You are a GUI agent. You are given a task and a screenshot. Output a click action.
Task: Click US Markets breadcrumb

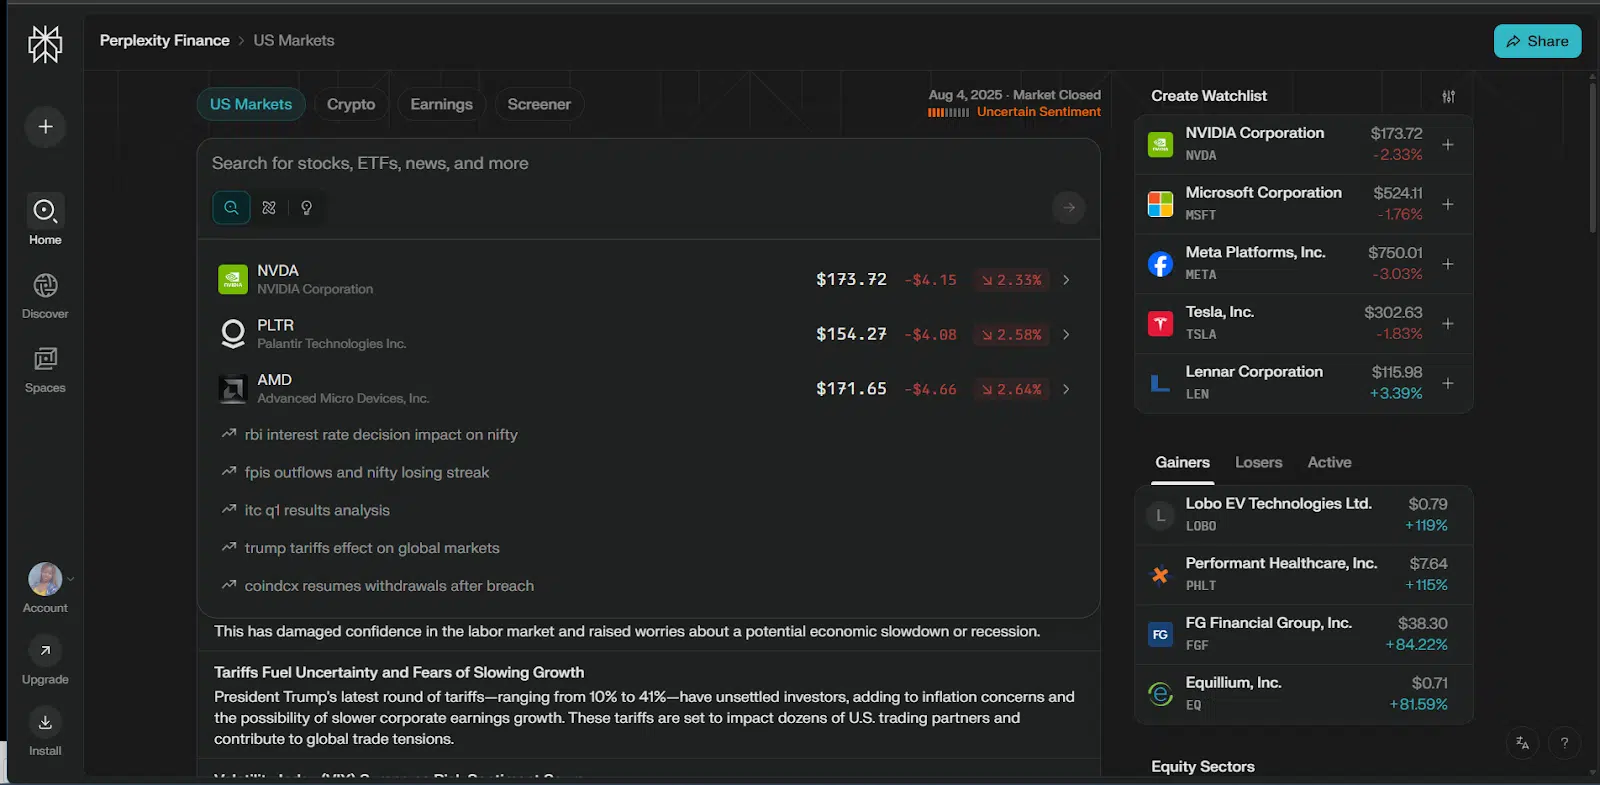(x=294, y=40)
